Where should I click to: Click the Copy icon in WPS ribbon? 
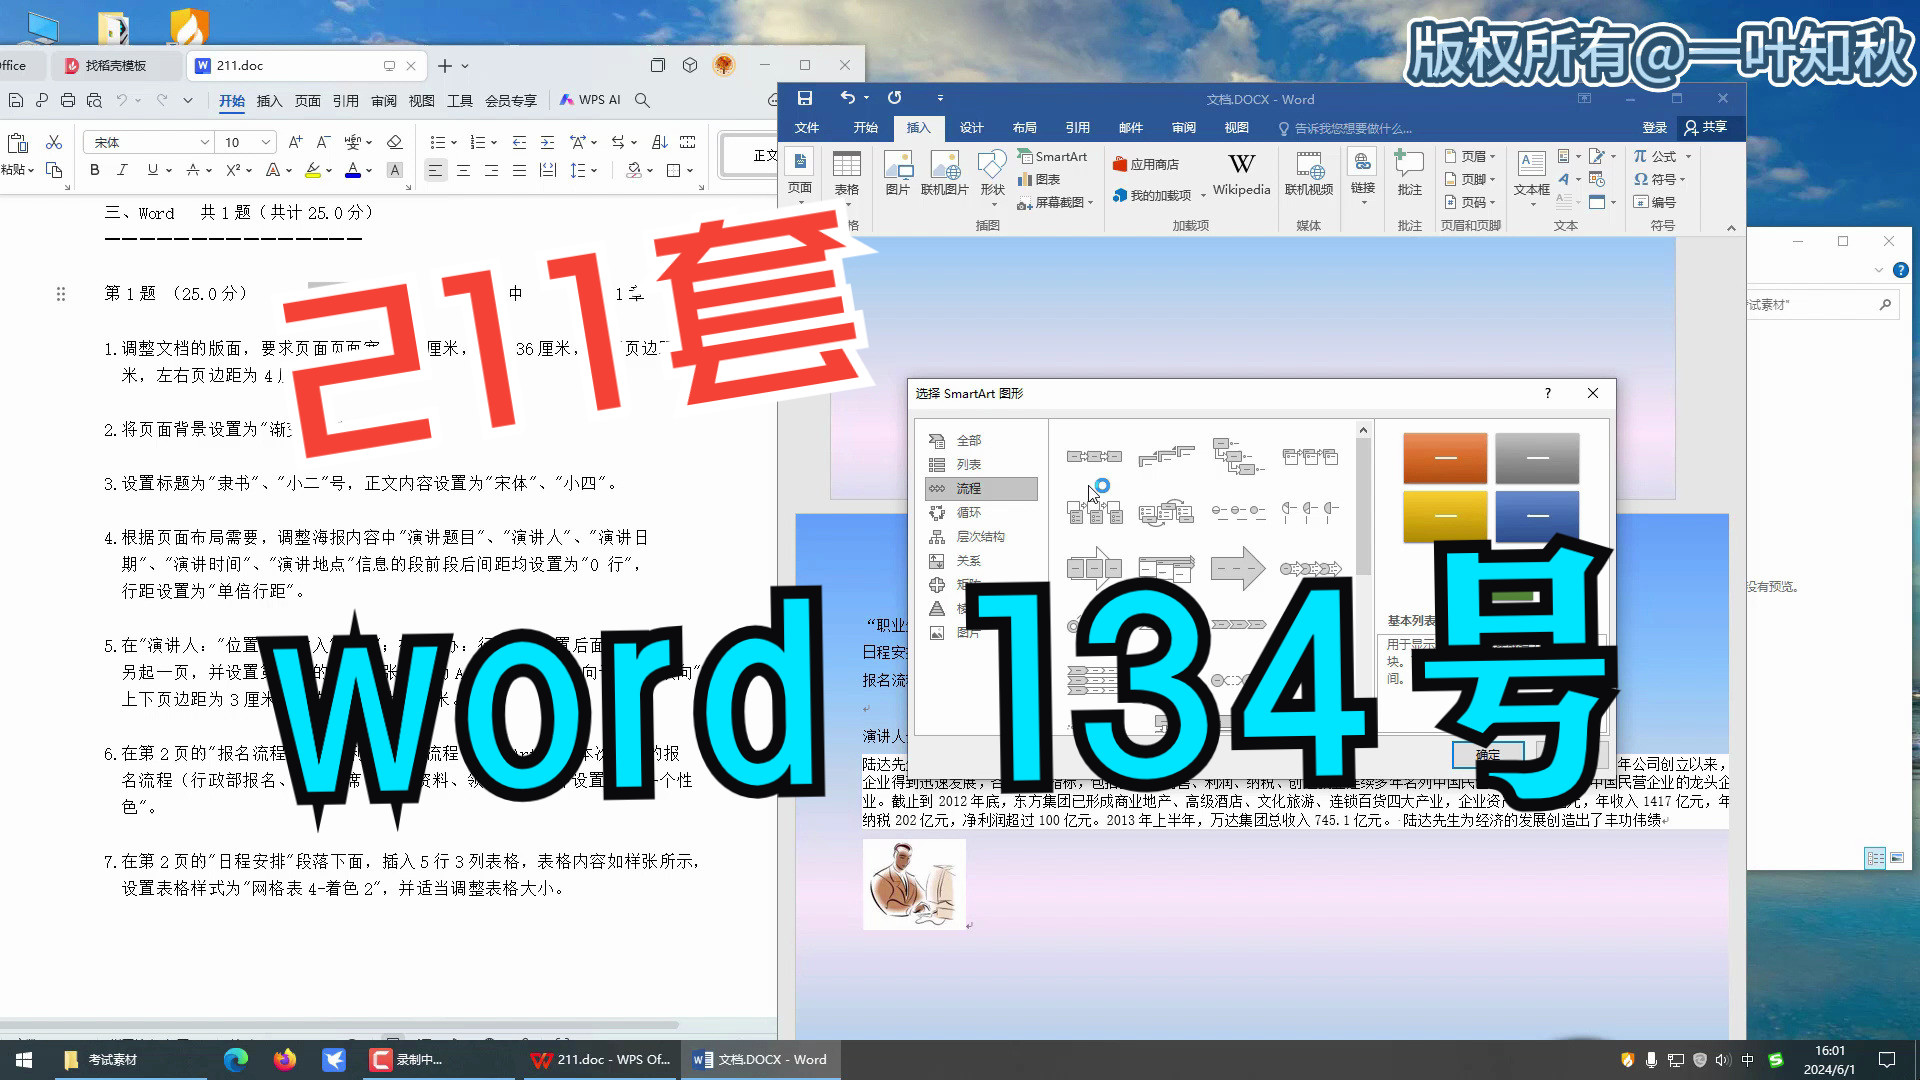[x=54, y=170]
